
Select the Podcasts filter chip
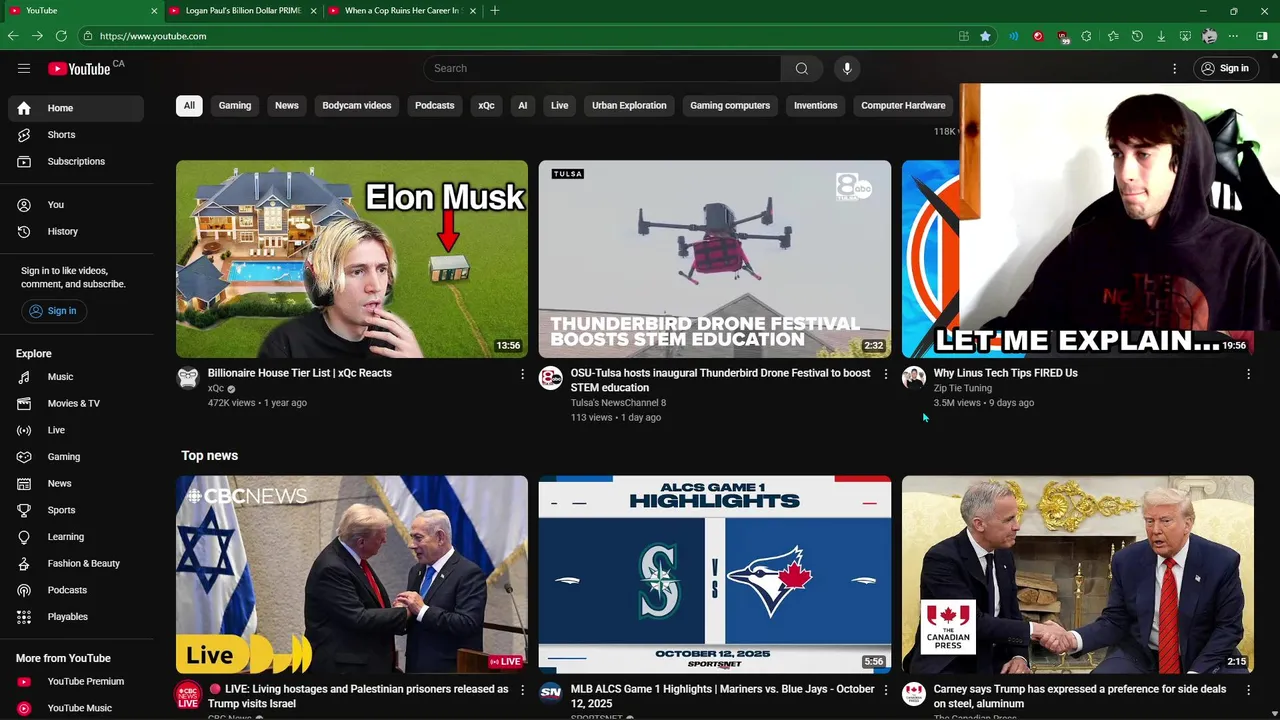435,105
